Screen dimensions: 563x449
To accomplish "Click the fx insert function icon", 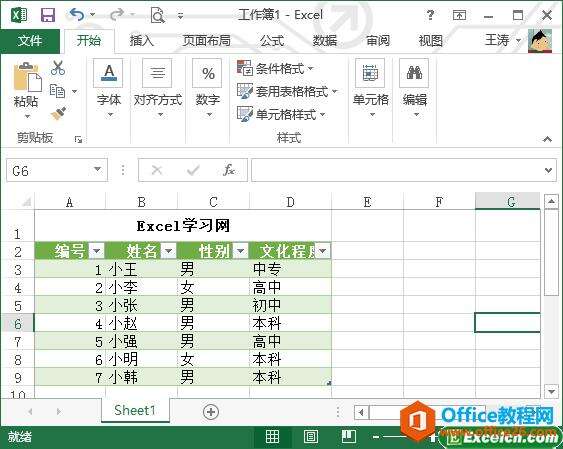I will click(229, 170).
